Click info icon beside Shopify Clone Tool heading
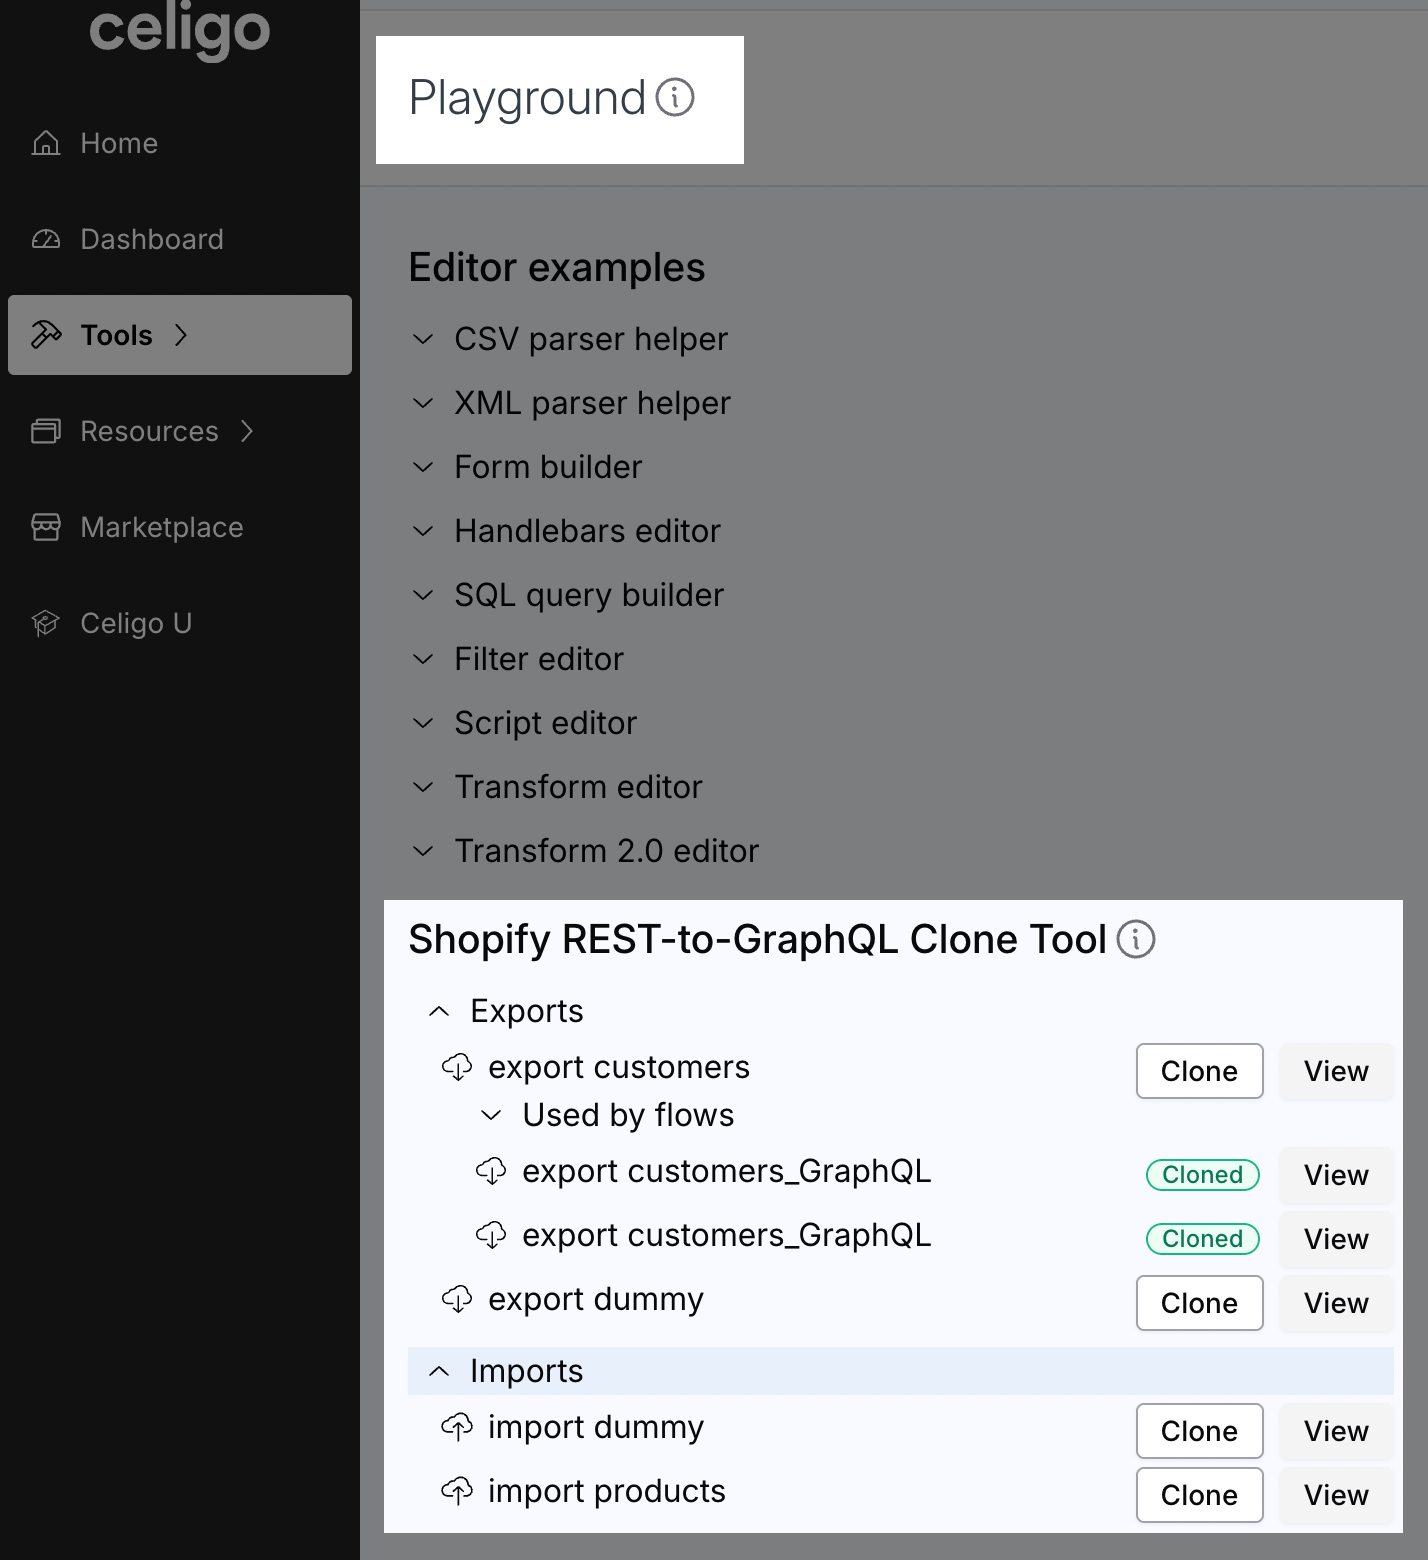 [1136, 939]
